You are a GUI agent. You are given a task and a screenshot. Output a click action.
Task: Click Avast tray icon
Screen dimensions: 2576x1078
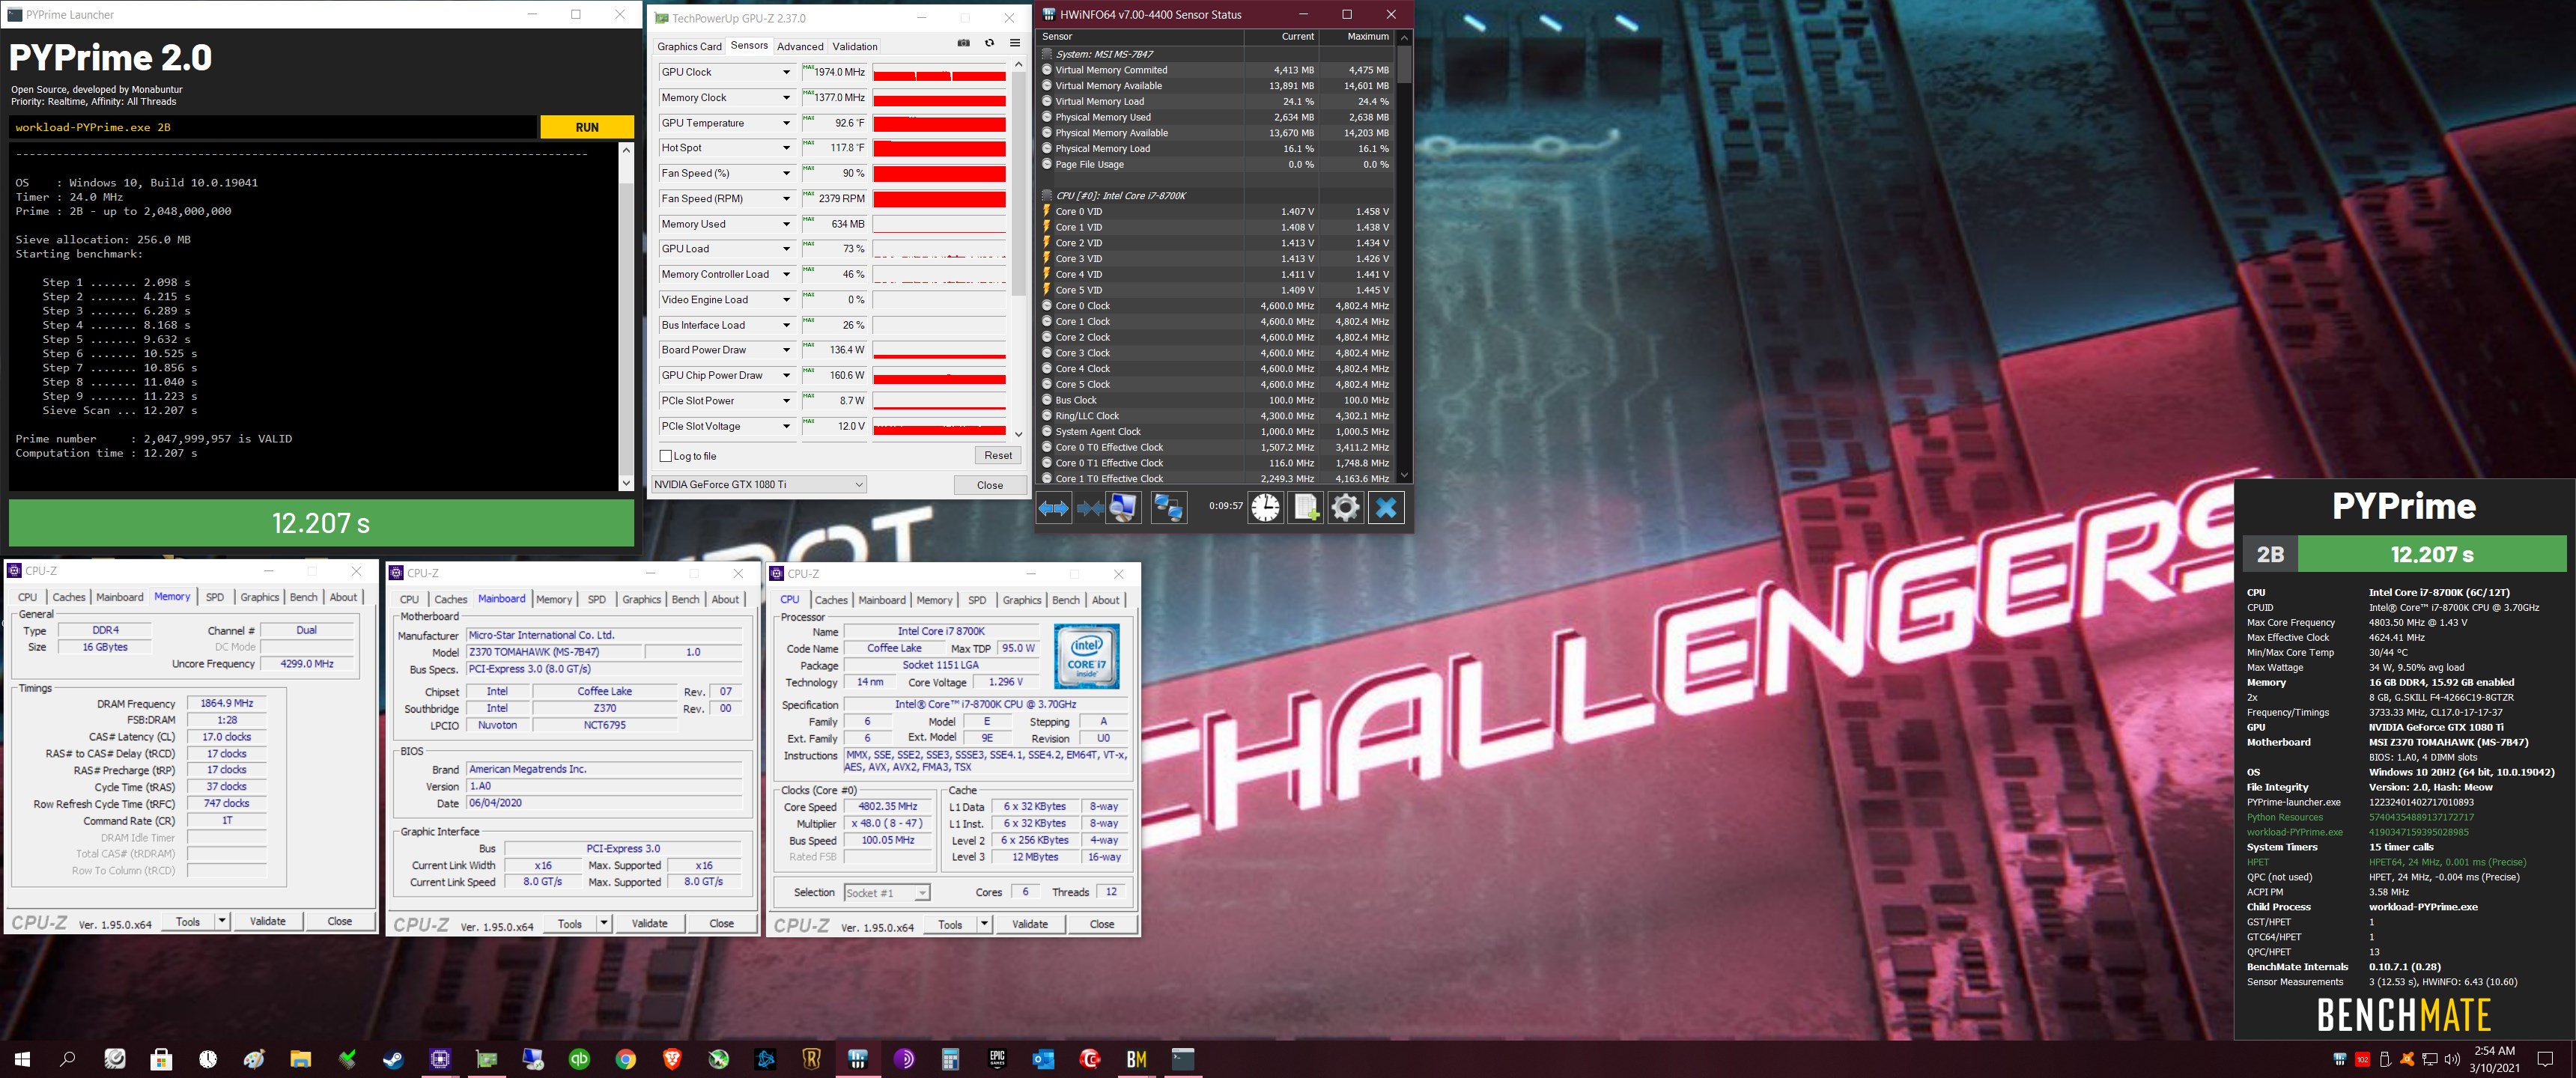point(2407,1059)
